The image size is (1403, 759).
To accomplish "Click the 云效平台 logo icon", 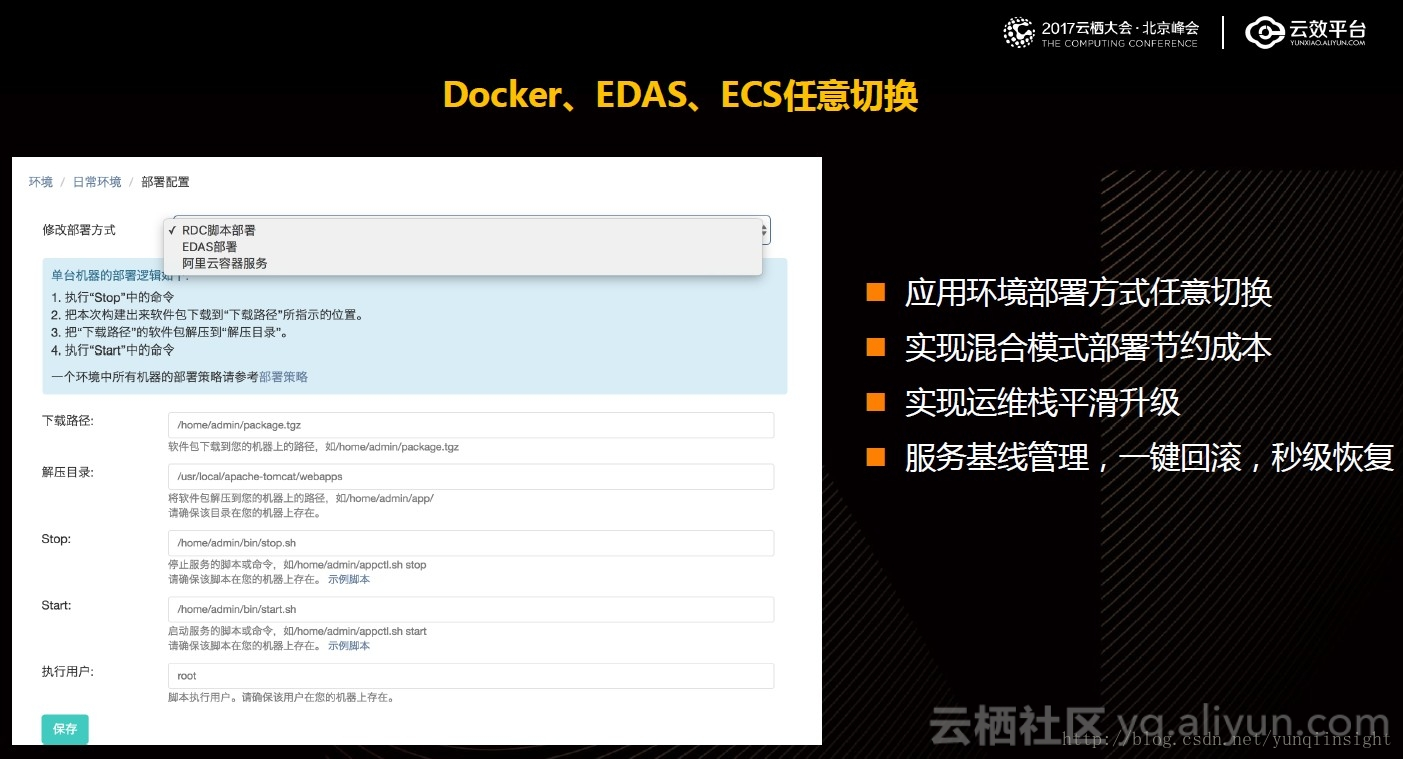I will click(x=1265, y=33).
